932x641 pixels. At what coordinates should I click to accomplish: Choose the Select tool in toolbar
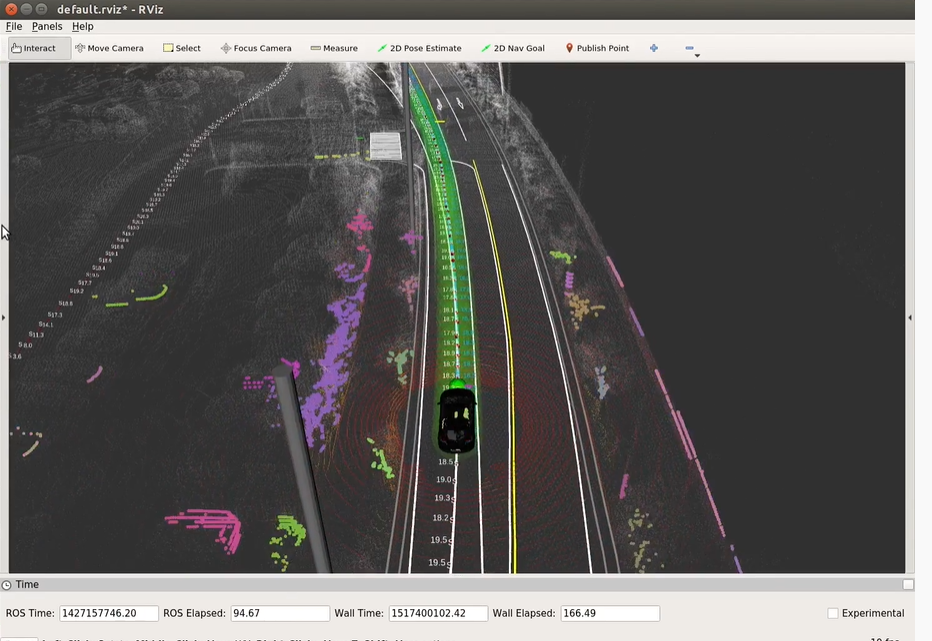coord(182,48)
